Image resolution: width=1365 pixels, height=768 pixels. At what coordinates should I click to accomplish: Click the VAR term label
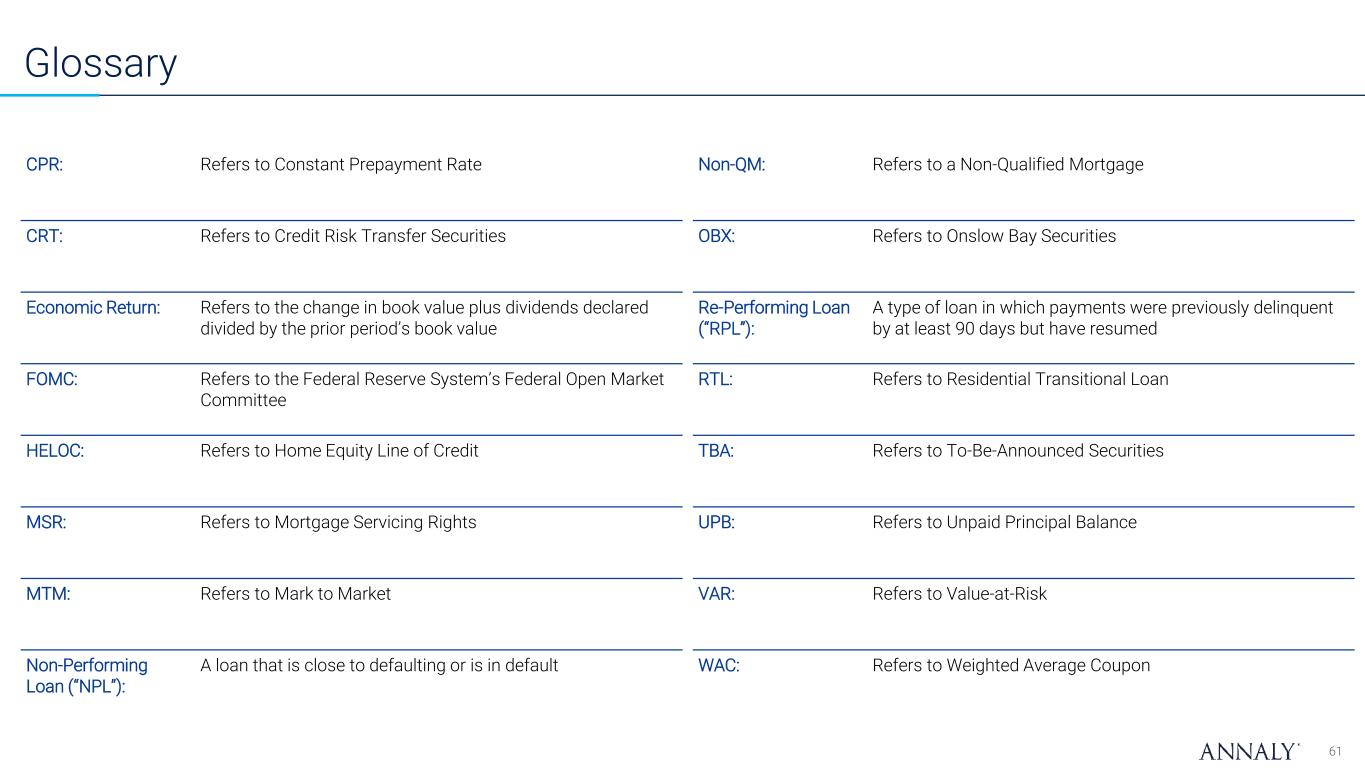[x=716, y=594]
